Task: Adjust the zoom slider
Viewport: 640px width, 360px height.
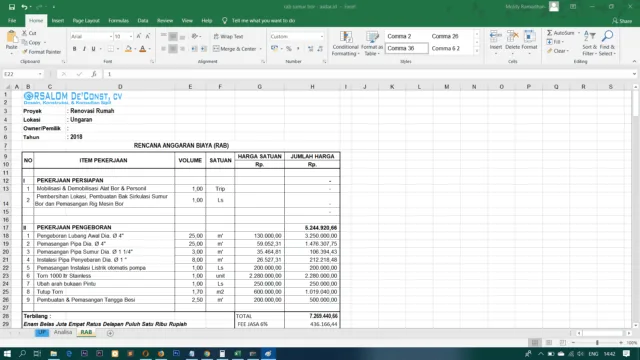Action: [x=597, y=342]
